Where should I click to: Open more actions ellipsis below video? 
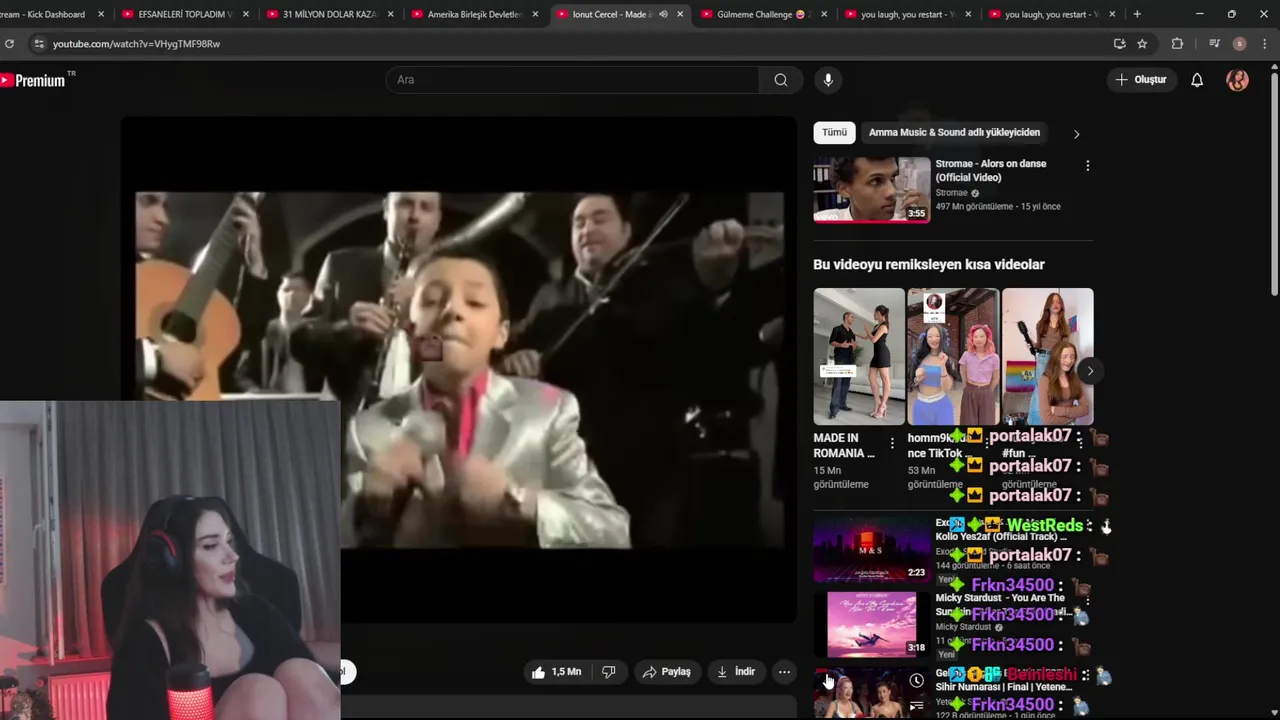pyautogui.click(x=784, y=672)
